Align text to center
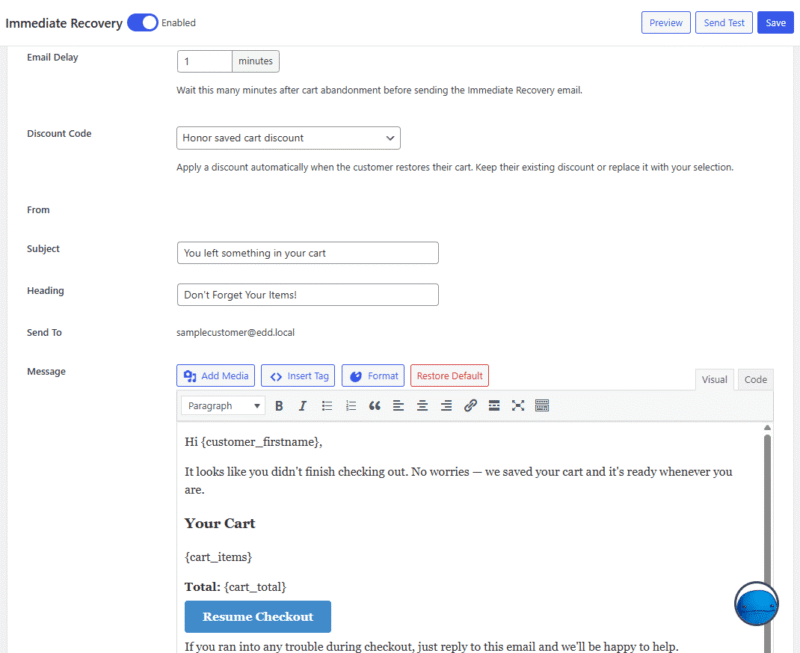 [x=422, y=406]
